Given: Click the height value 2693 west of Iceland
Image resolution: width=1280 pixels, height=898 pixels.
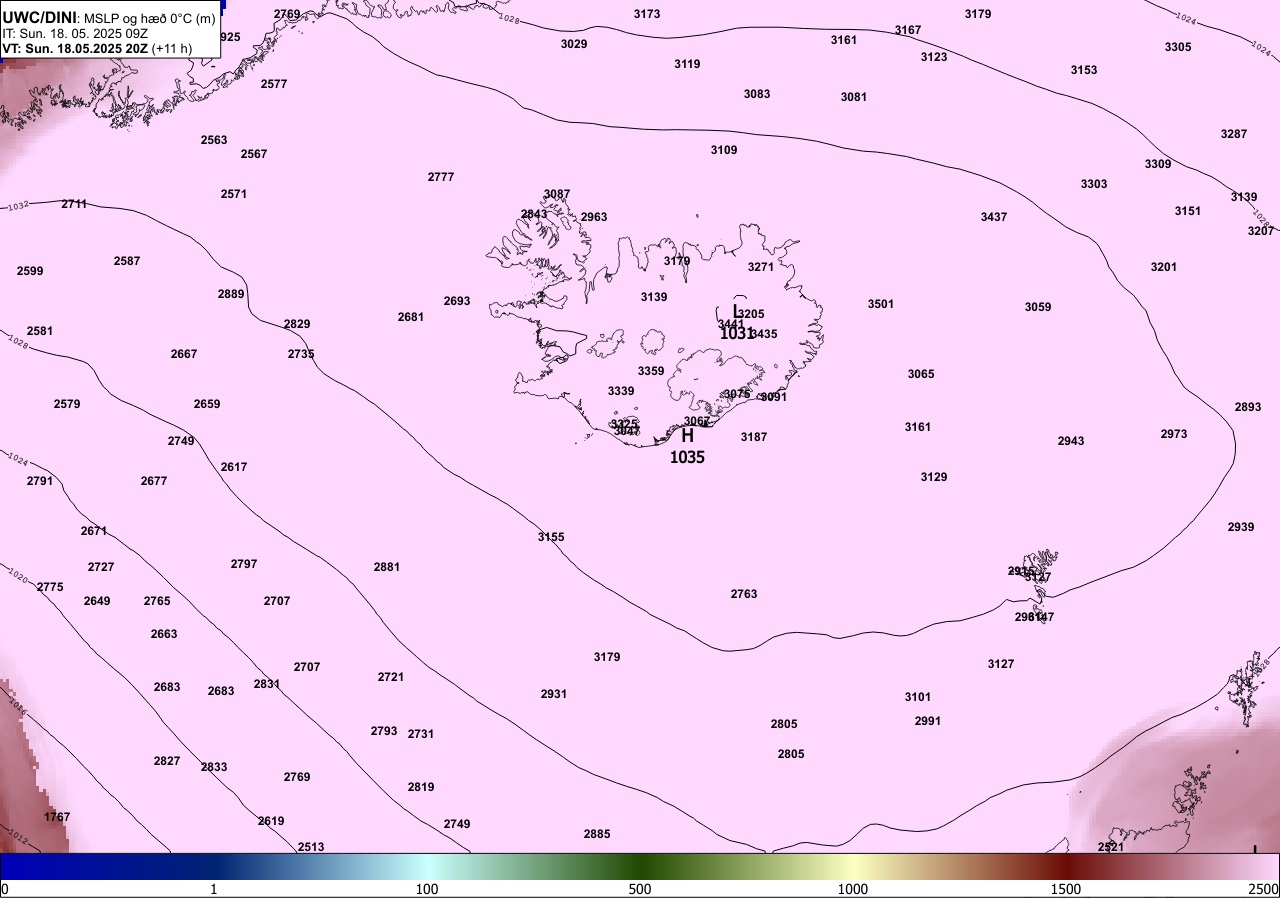Looking at the screenshot, I should click(457, 301).
